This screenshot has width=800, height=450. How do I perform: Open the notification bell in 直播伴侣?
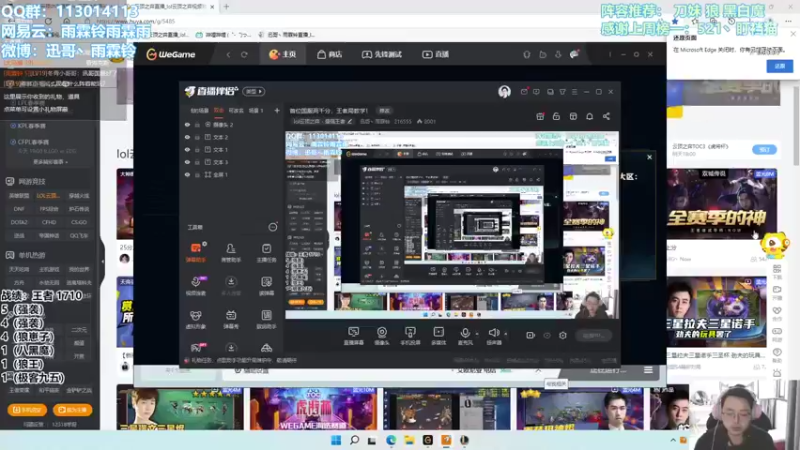589,116
